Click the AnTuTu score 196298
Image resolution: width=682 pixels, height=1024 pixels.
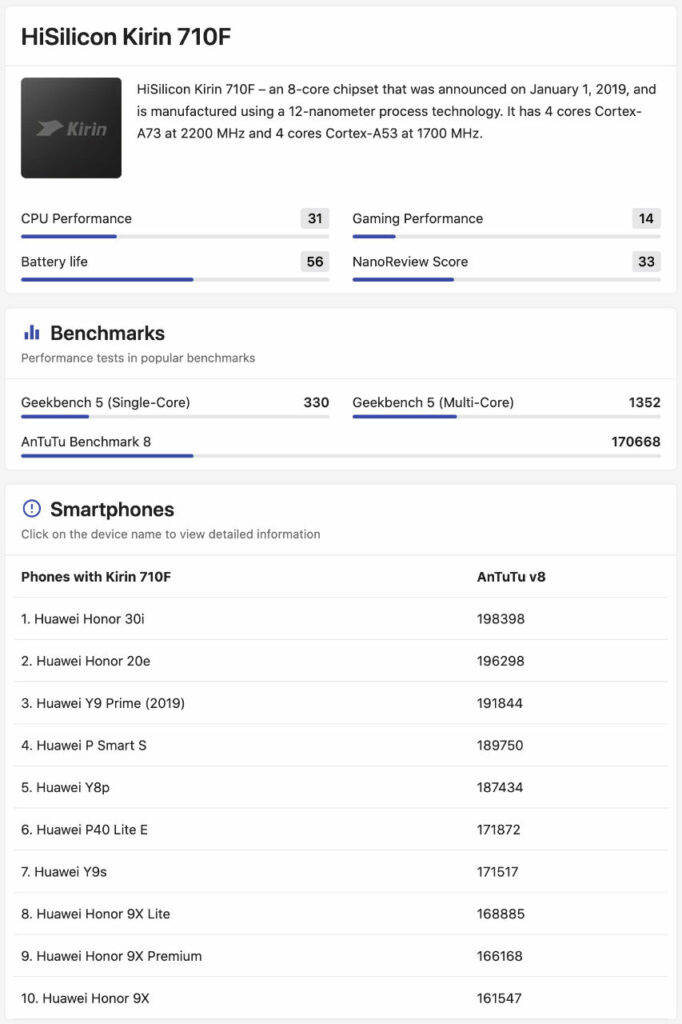(500, 661)
